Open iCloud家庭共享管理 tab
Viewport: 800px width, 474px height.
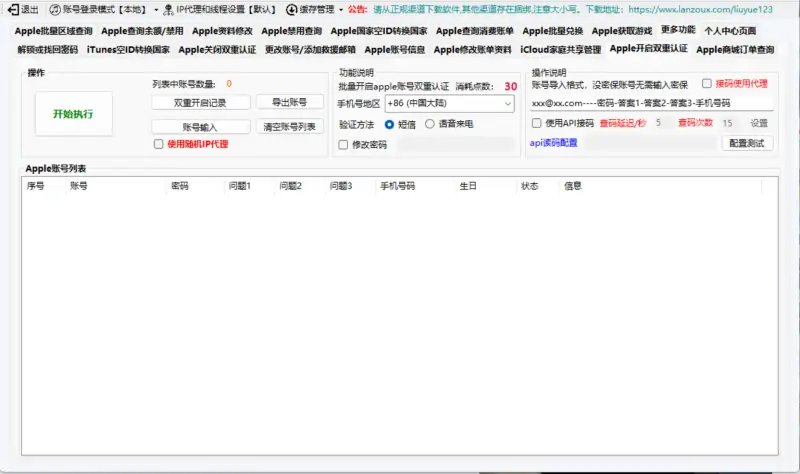(x=561, y=49)
